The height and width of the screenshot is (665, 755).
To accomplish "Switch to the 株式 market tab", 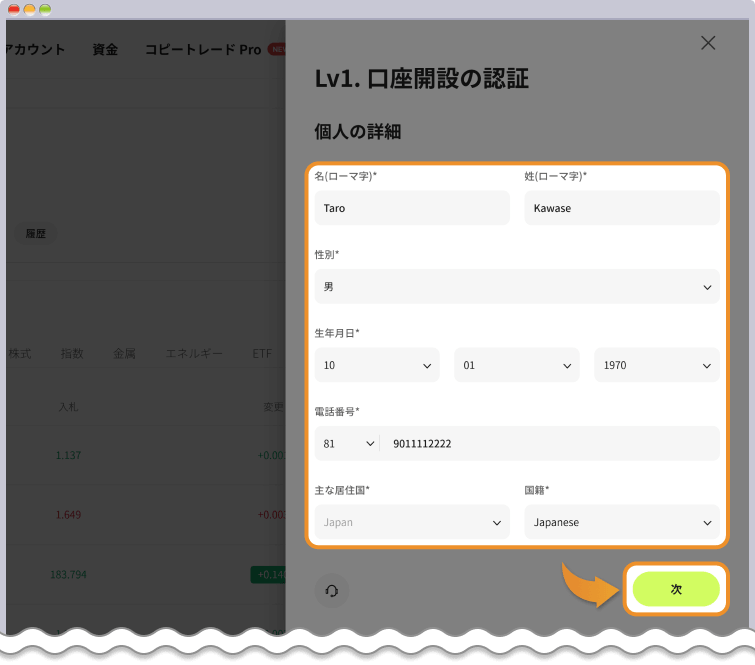I will (x=20, y=353).
